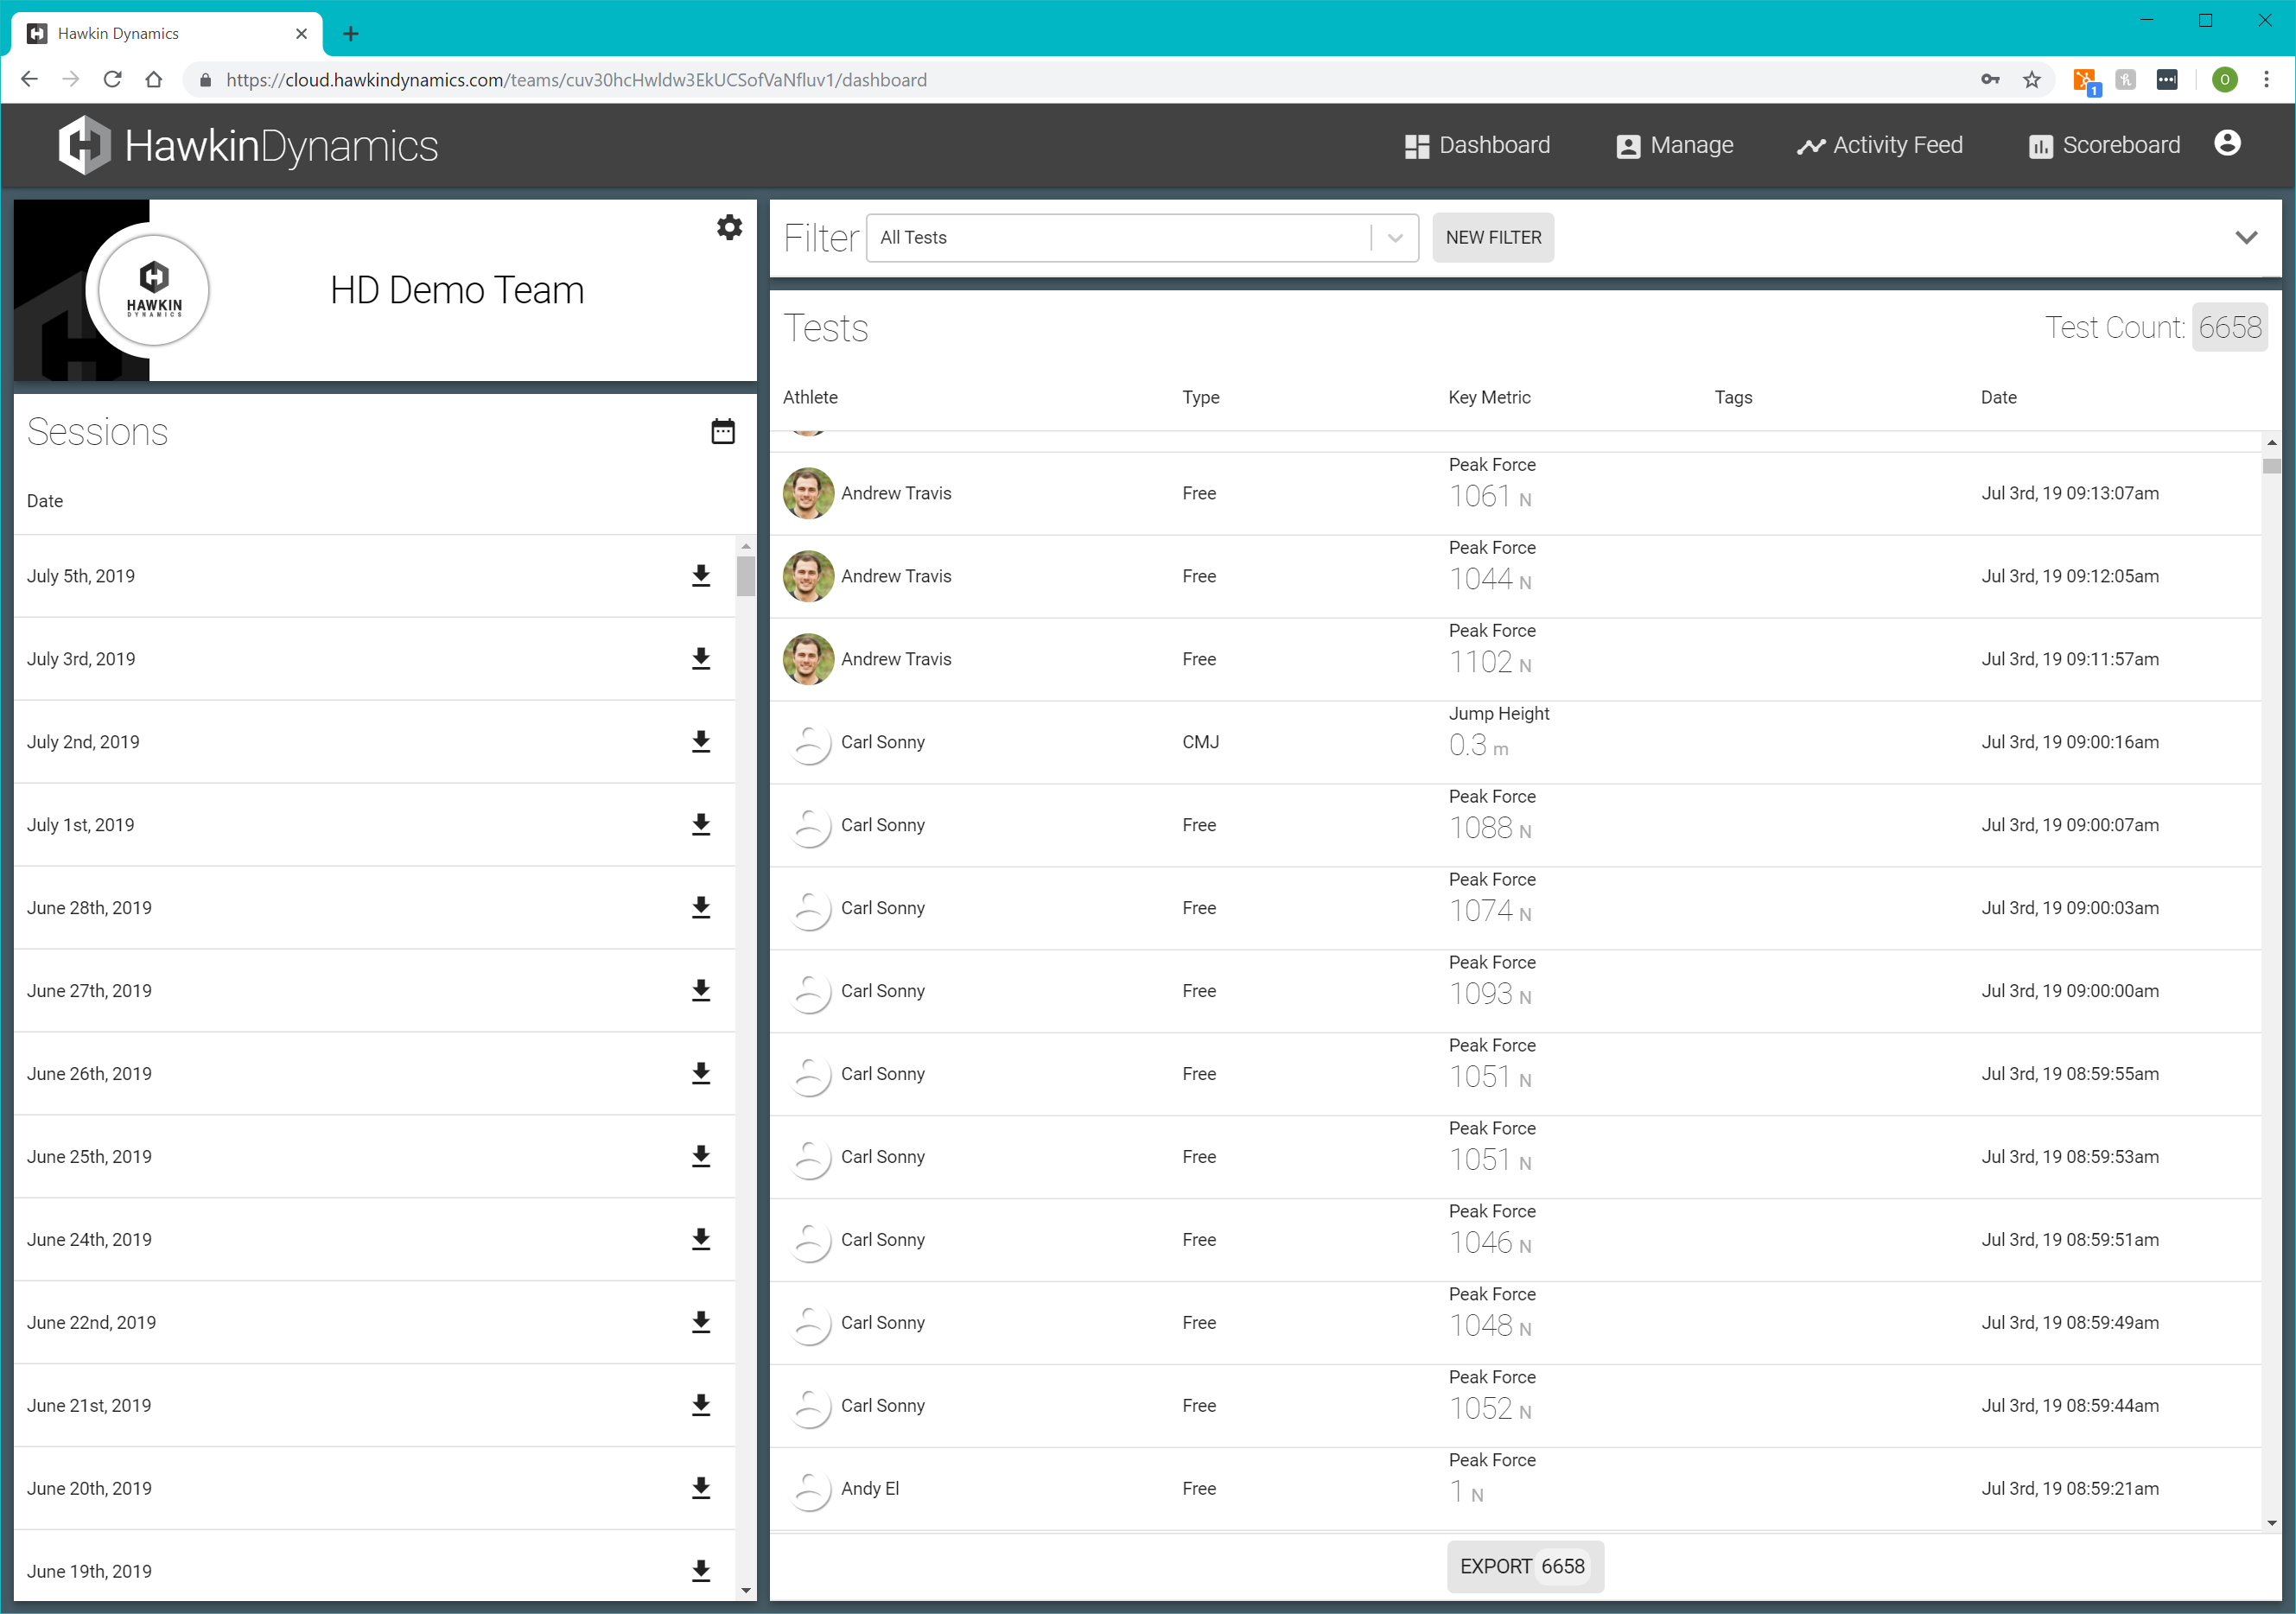Open the Dashboard nav item
Screen dimensions: 2296x1614
1477,145
